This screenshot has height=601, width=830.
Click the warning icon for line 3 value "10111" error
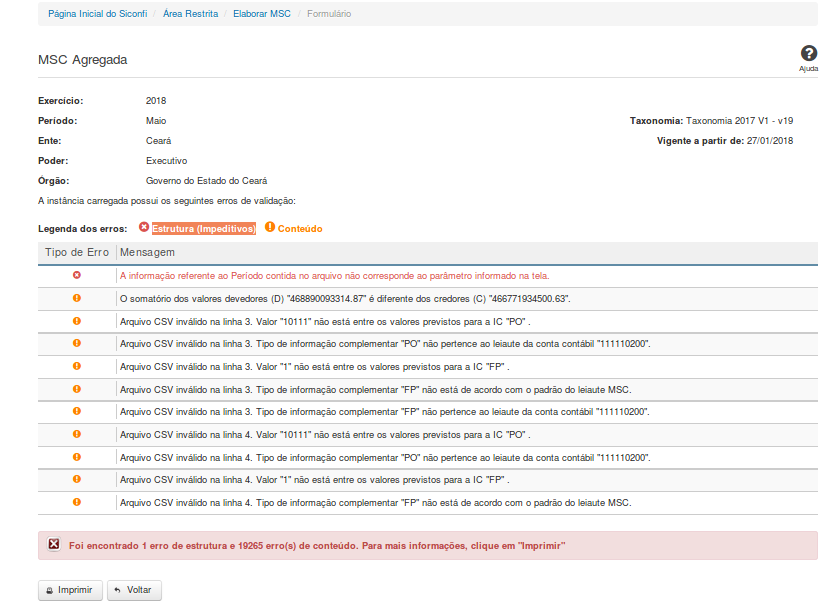(x=77, y=321)
